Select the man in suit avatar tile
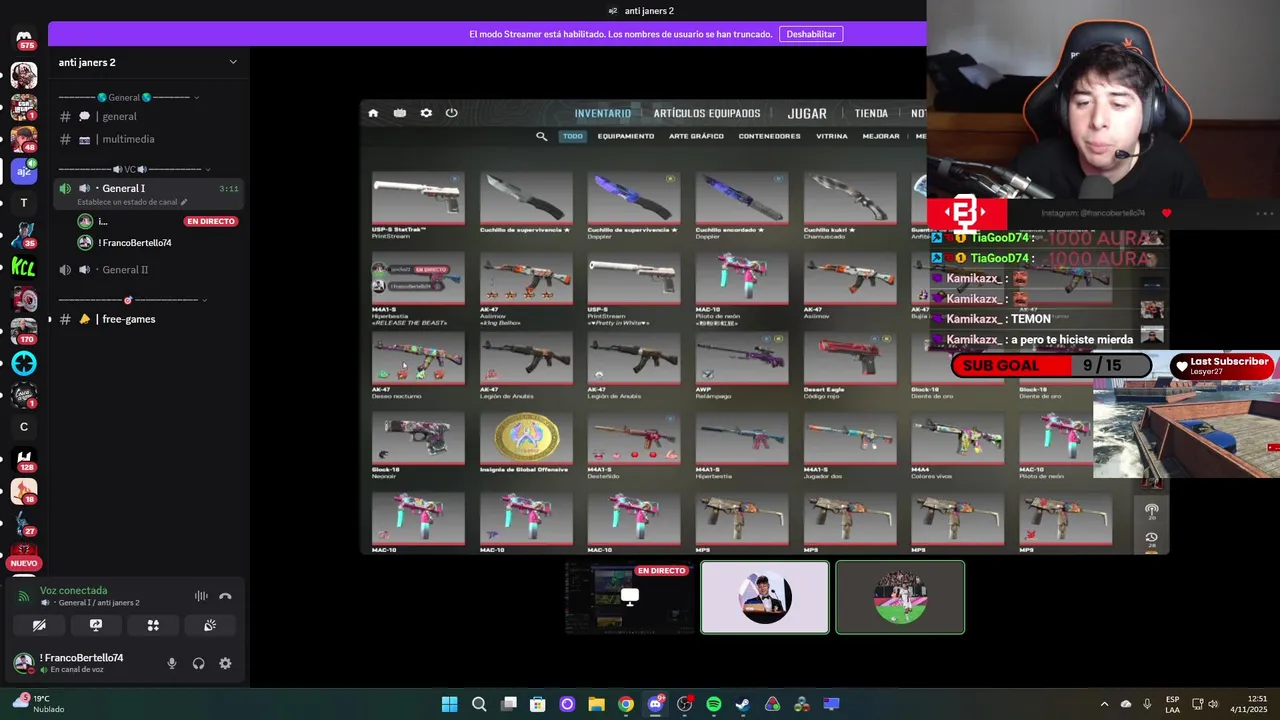 click(765, 598)
